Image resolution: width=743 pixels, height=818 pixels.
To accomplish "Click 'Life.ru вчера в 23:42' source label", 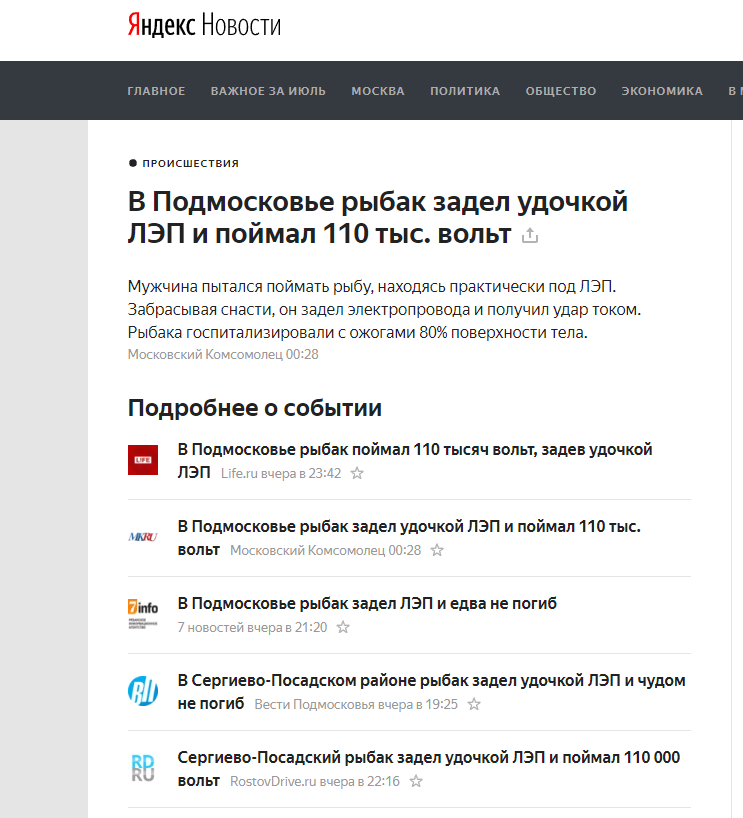I will (x=281, y=473).
